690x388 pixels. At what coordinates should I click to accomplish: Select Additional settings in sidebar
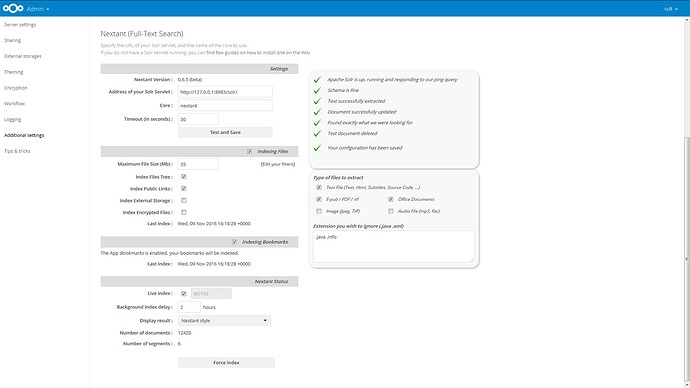[24, 135]
